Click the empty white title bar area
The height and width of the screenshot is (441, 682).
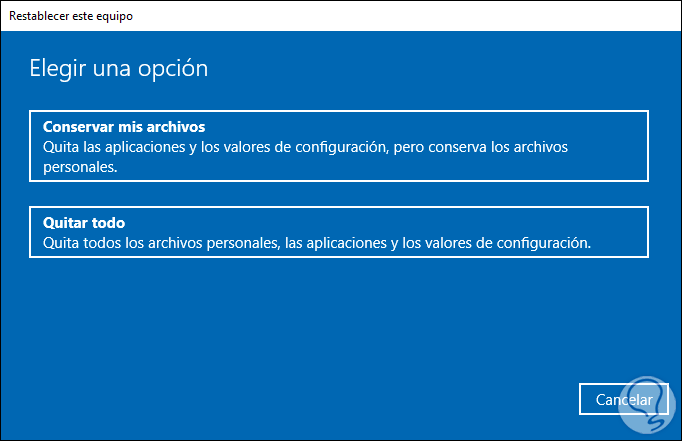click(400, 17)
